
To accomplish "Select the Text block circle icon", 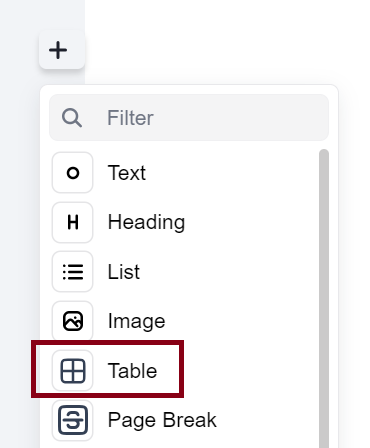I will click(x=72, y=173).
